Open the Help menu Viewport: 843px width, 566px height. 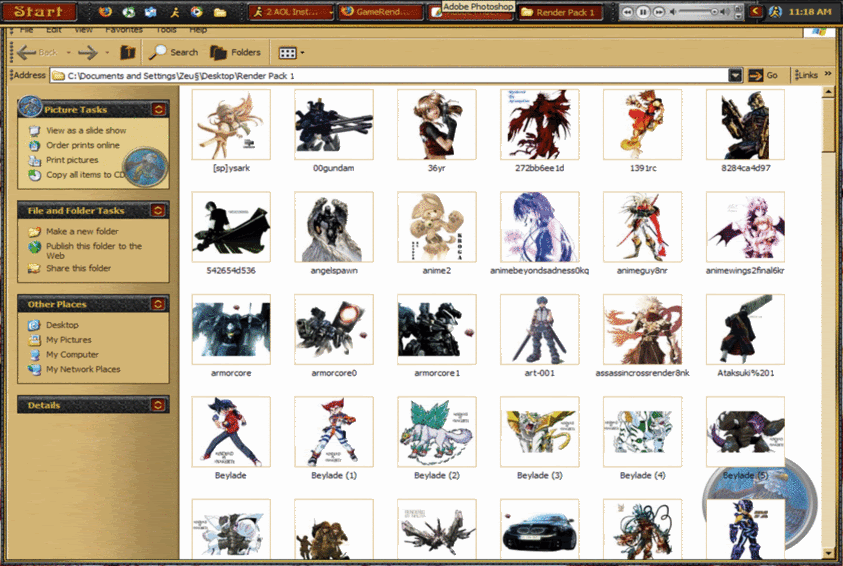click(198, 30)
